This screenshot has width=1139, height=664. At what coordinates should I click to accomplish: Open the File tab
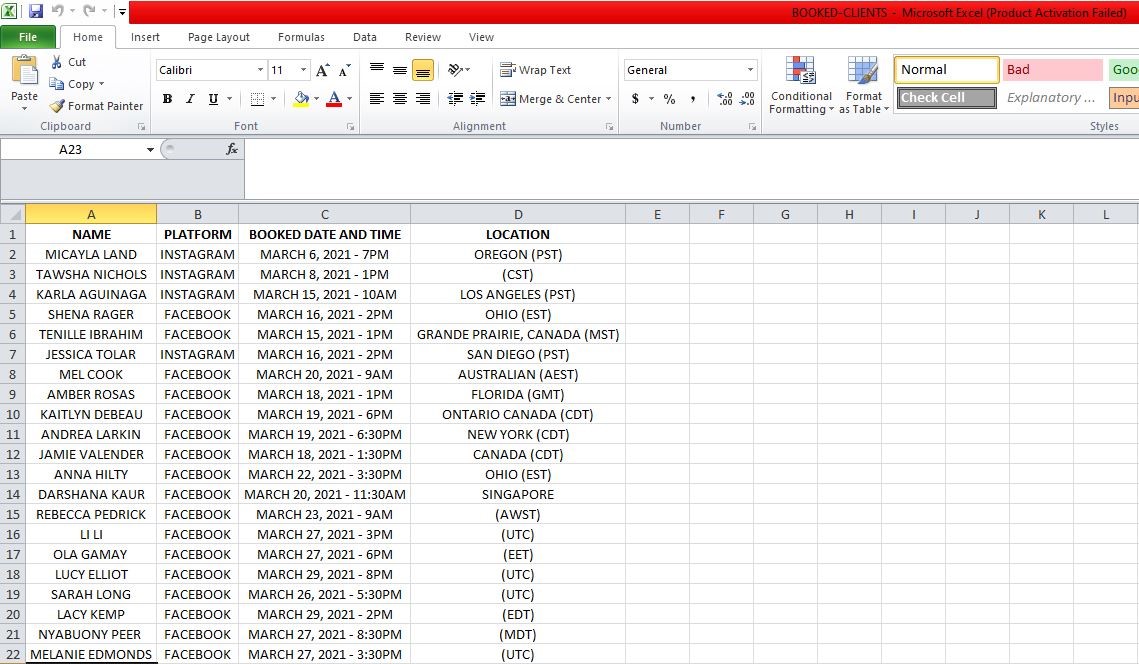(x=28, y=37)
